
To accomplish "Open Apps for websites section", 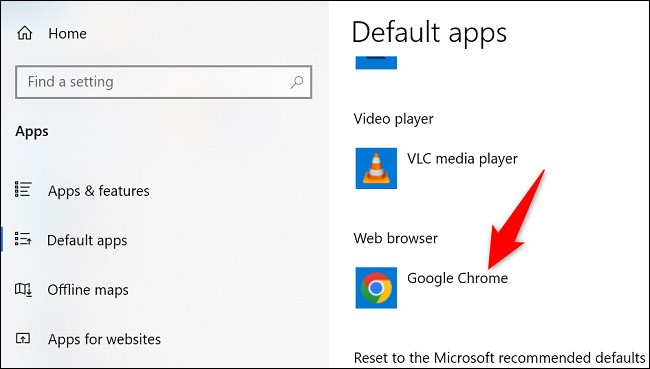I will click(x=104, y=339).
